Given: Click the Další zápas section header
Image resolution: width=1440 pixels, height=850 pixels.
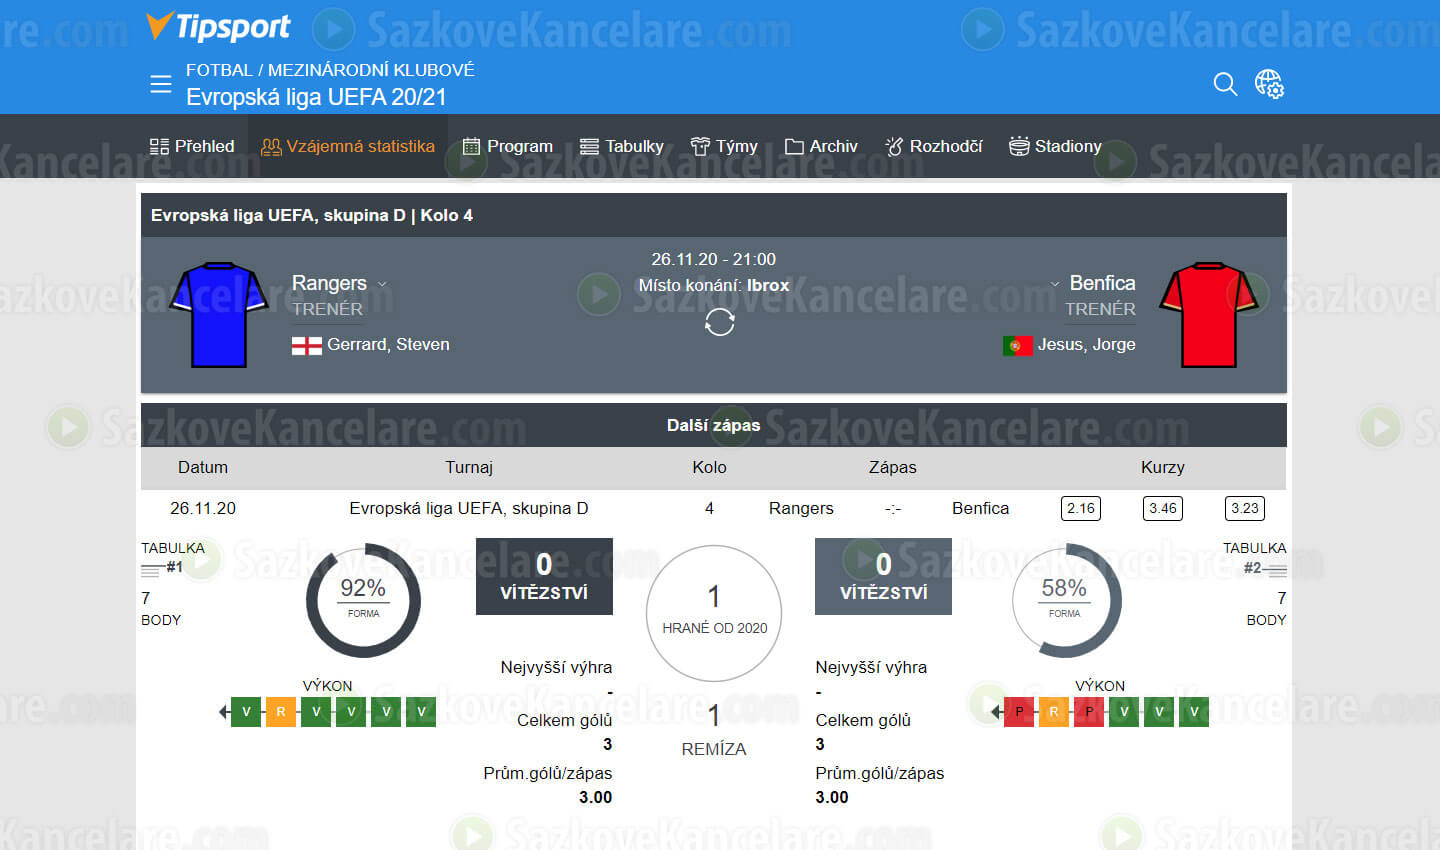Looking at the screenshot, I should [x=714, y=425].
